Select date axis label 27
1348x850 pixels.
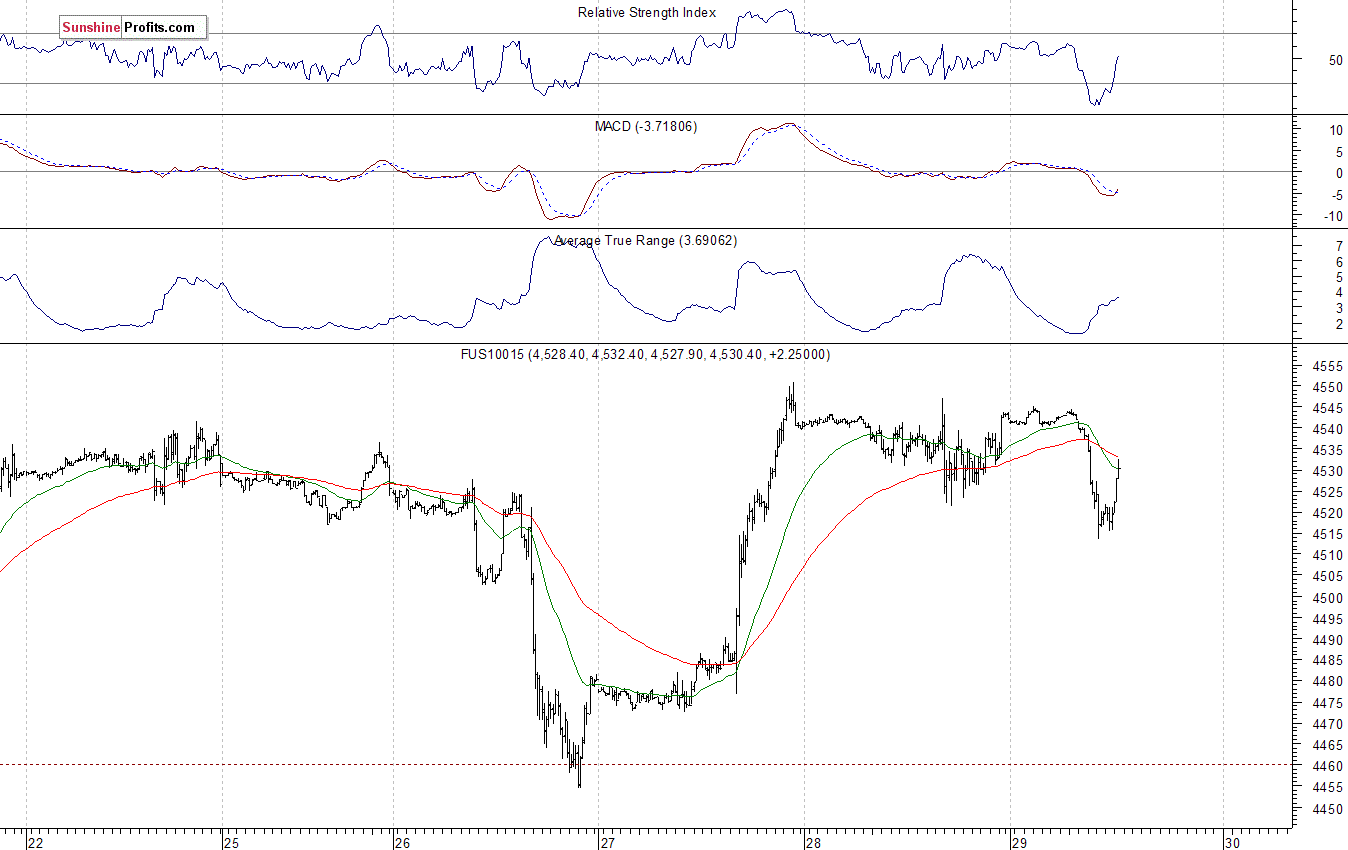tap(608, 843)
